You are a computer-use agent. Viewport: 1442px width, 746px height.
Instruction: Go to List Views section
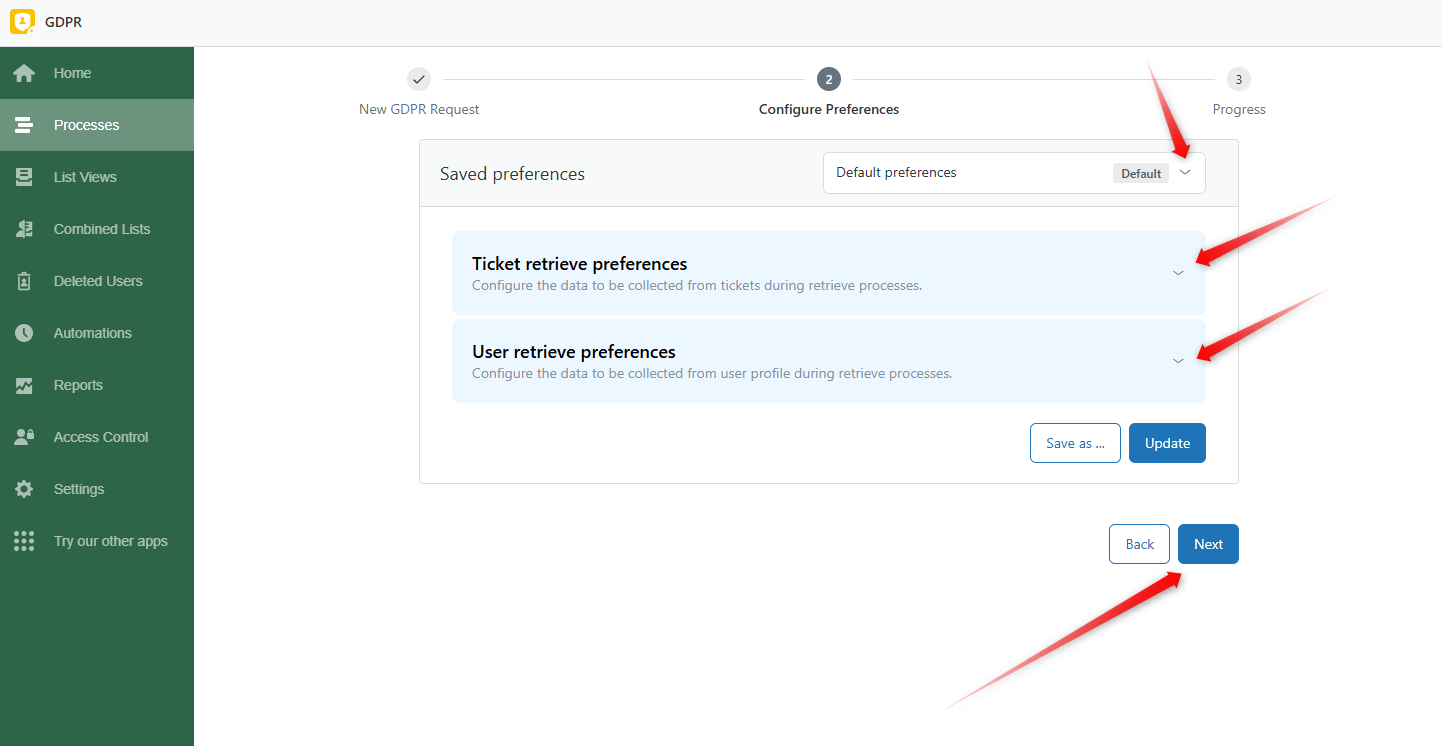click(x=97, y=177)
